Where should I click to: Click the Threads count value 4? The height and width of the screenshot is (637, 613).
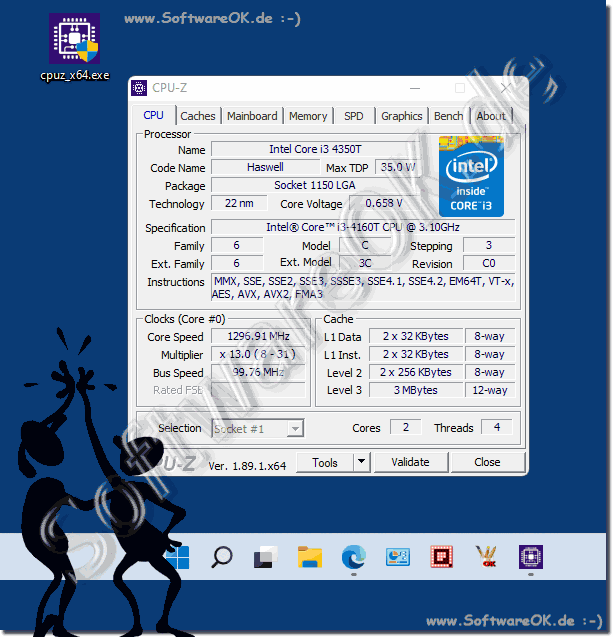[496, 427]
